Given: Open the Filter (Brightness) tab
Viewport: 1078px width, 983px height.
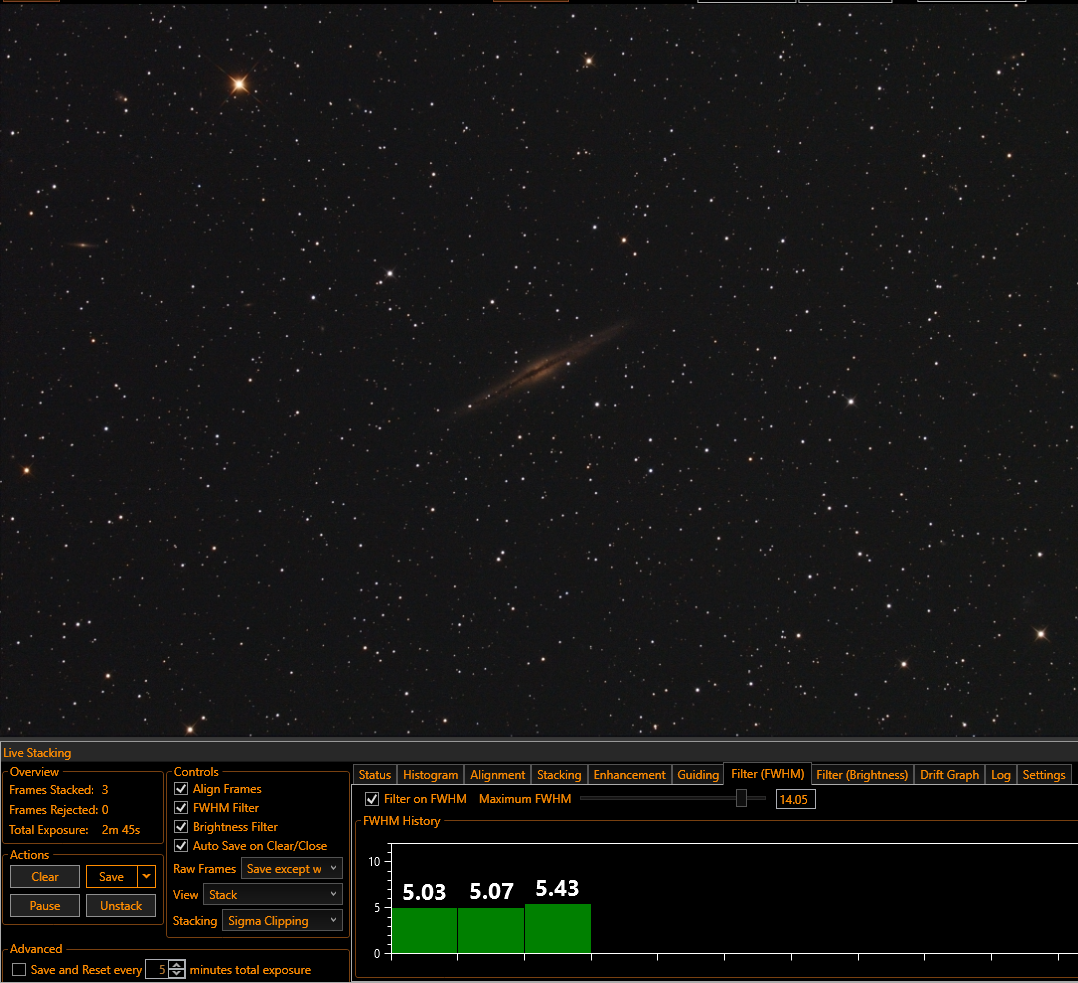Looking at the screenshot, I should pyautogui.click(x=862, y=775).
